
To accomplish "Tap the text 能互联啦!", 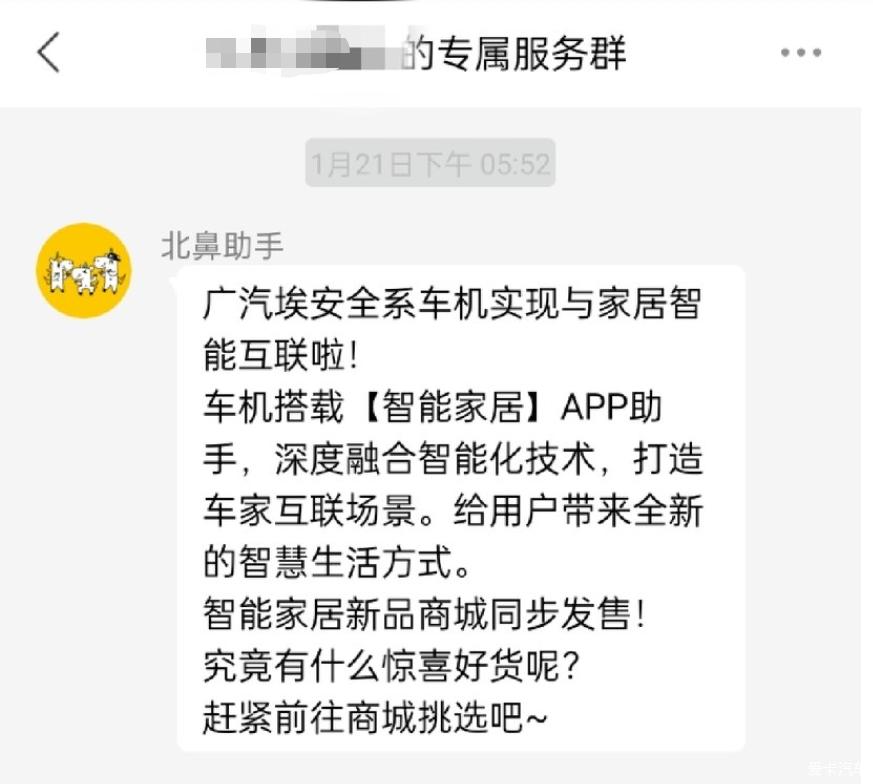I will tap(280, 355).
